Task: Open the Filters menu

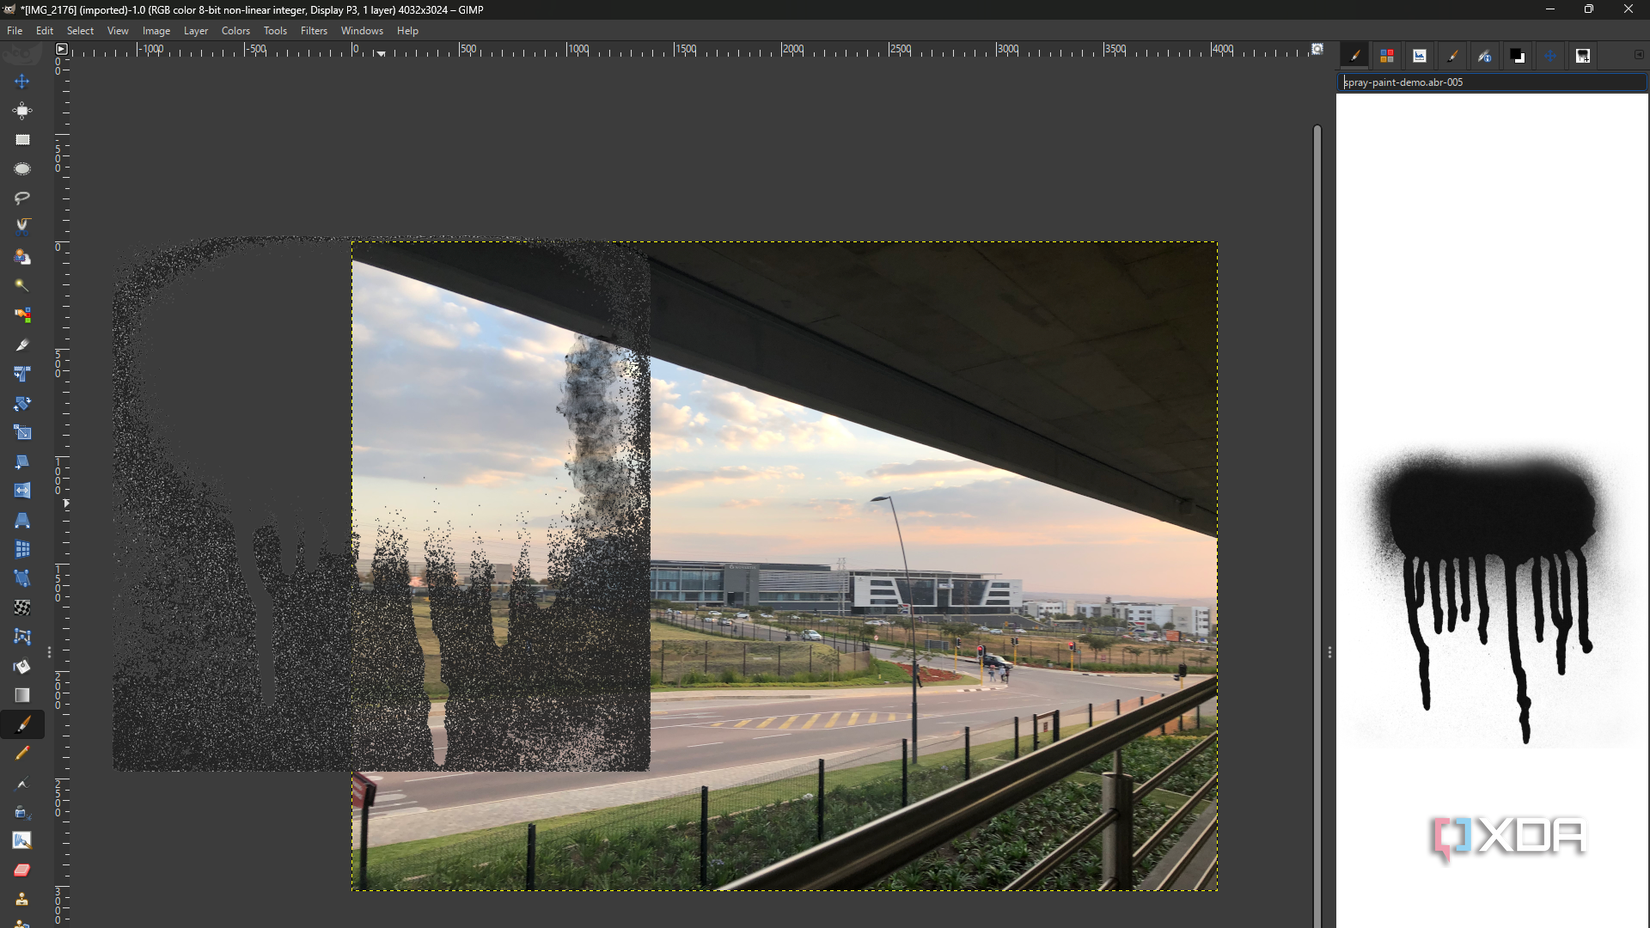Action: 314,31
